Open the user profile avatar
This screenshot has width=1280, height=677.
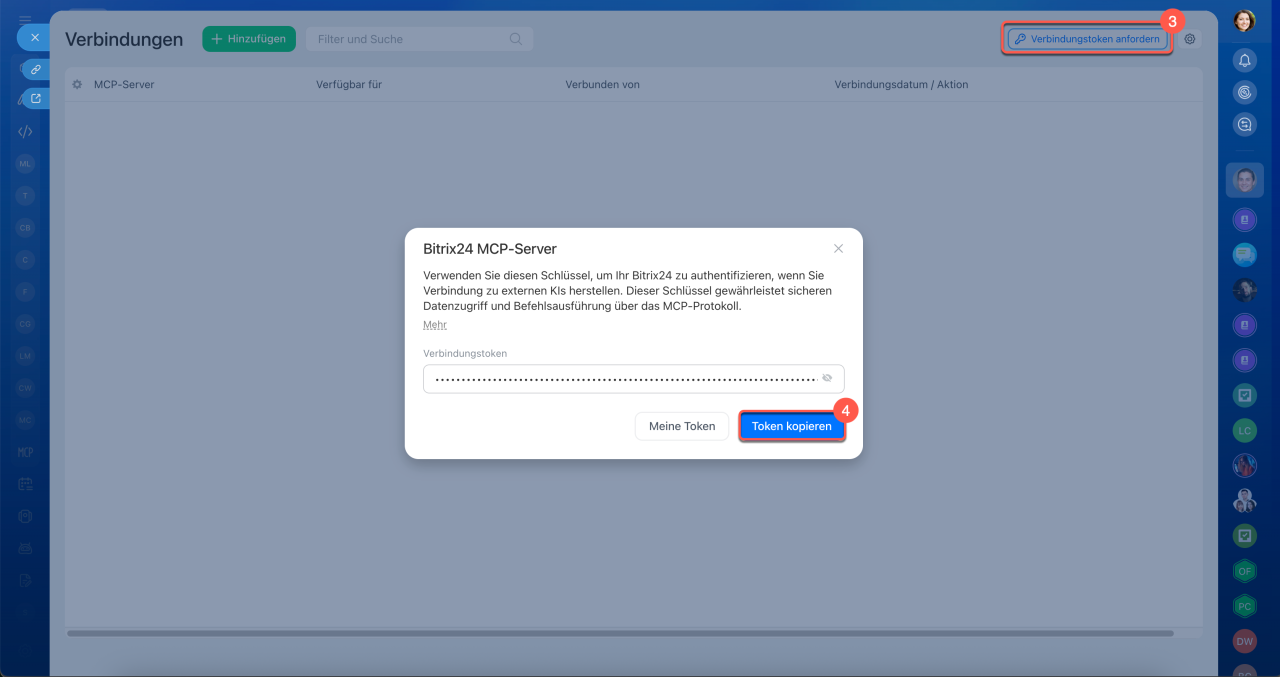[1244, 21]
